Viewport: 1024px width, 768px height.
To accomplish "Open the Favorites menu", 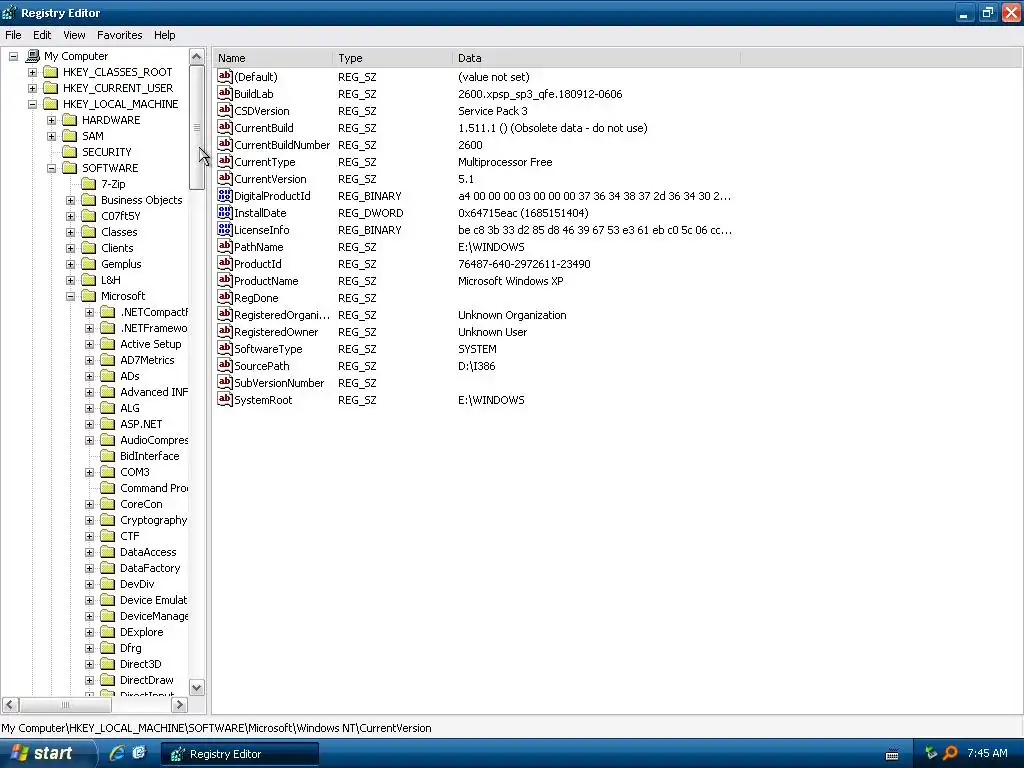I will click(120, 35).
